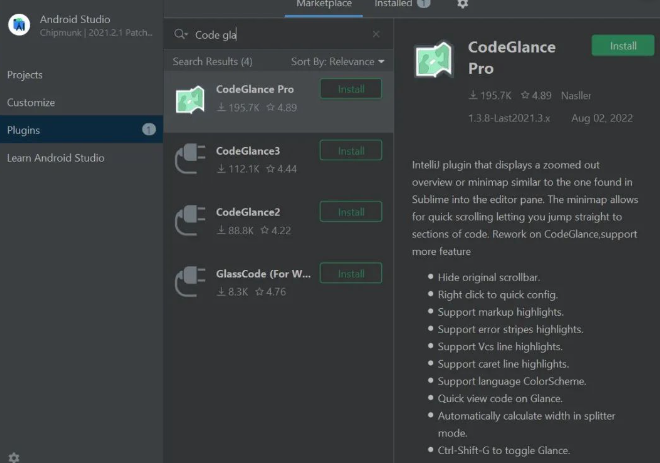Click CodeGlance3 rating star icon
The image size is (660, 463).
tap(271, 169)
